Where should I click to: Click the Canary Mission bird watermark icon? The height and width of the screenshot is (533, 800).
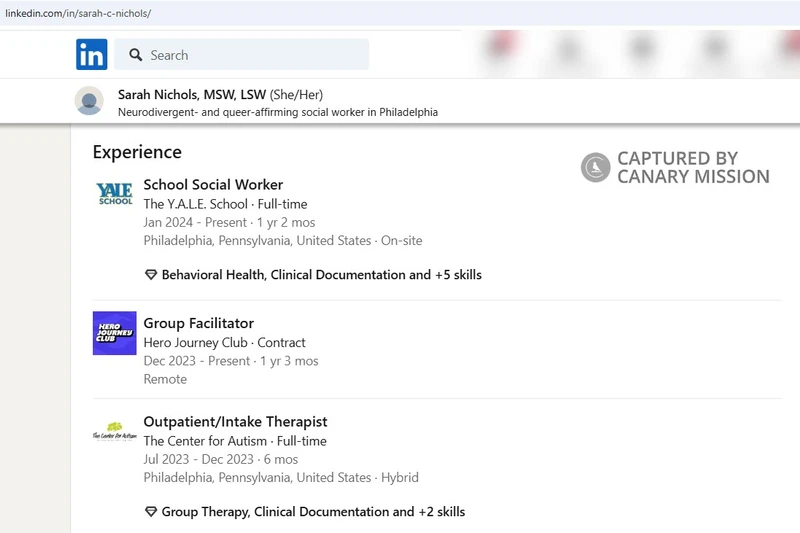[x=596, y=168]
